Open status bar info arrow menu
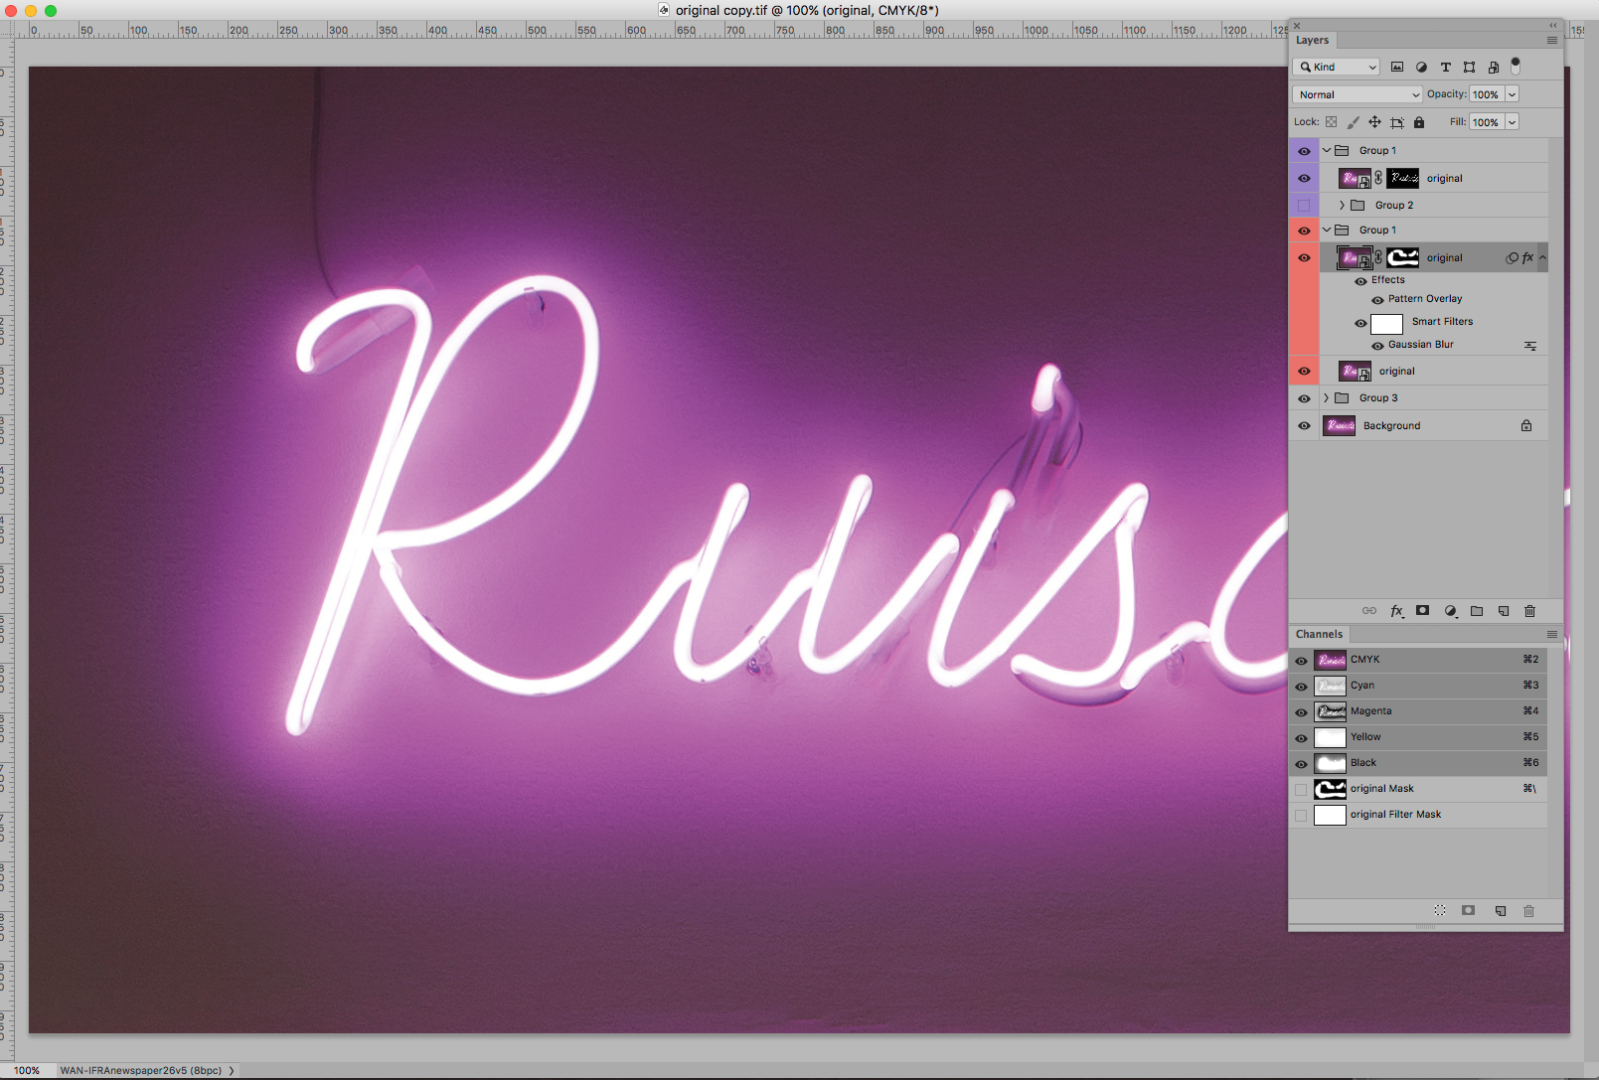This screenshot has width=1599, height=1080. (231, 1070)
